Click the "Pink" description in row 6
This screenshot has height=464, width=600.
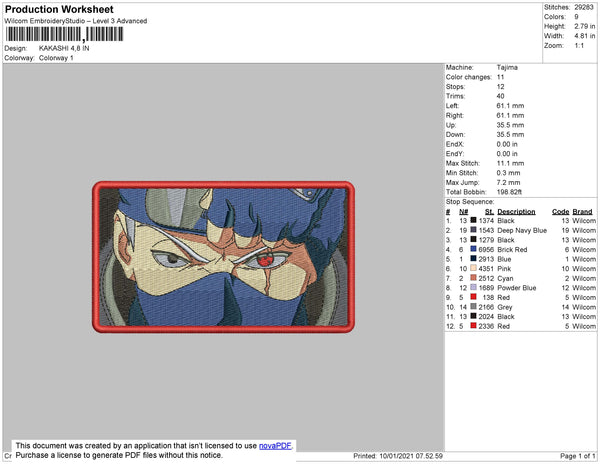[x=504, y=269]
